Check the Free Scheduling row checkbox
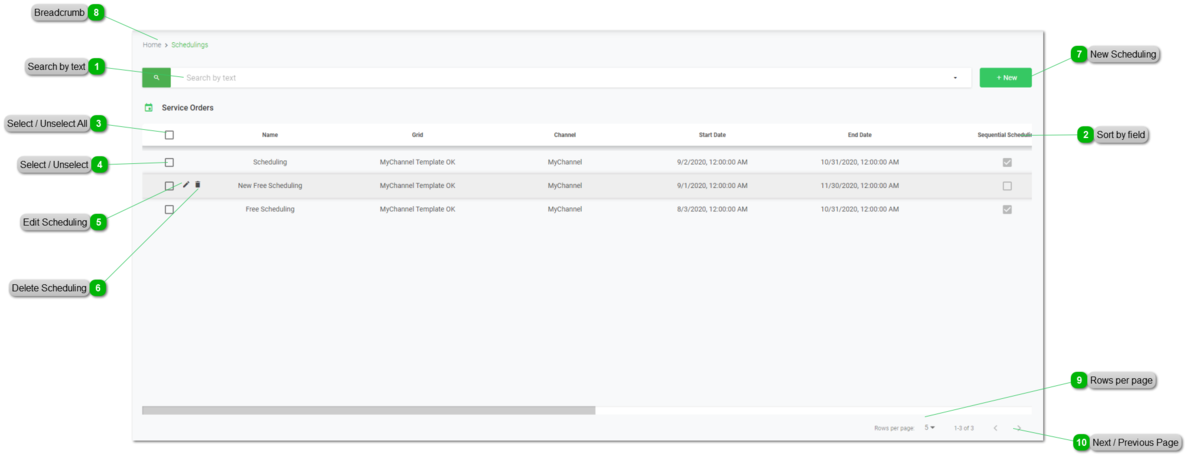1188x457 pixels. click(x=169, y=209)
